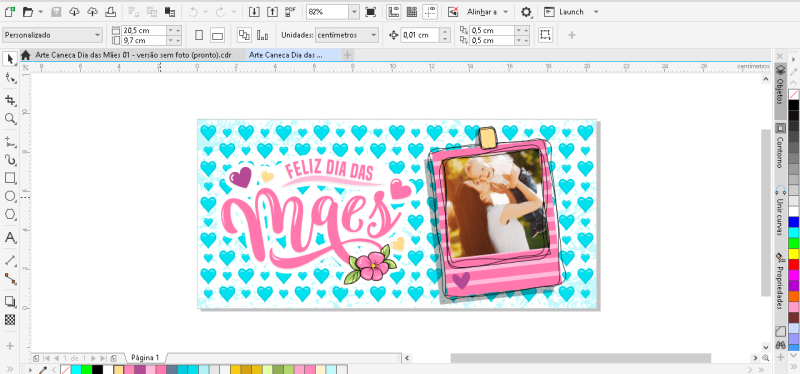Set page to portrait orientation

click(x=199, y=35)
